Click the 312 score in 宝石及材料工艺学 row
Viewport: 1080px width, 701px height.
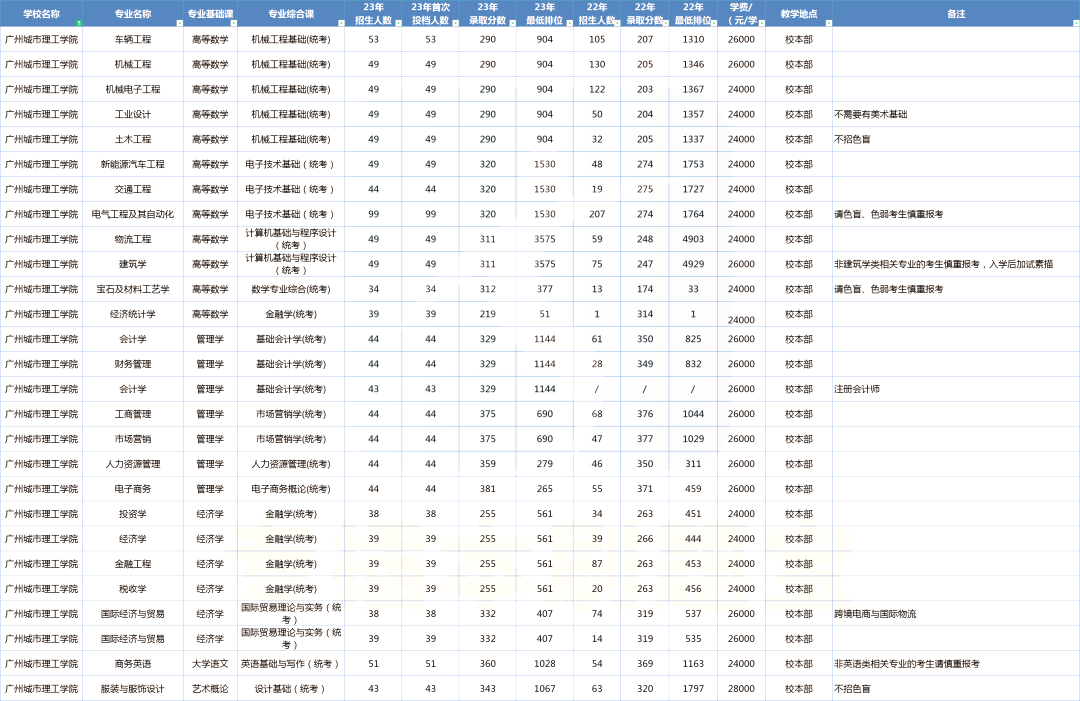coord(488,289)
